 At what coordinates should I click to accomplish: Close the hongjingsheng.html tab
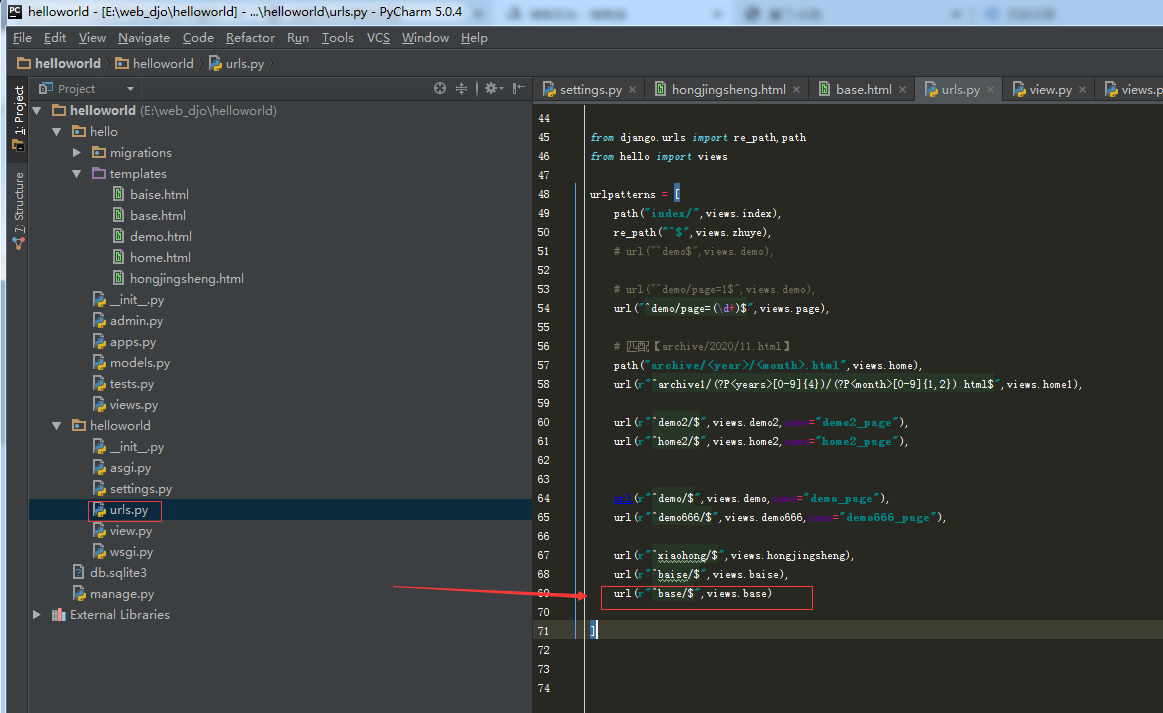[x=797, y=90]
